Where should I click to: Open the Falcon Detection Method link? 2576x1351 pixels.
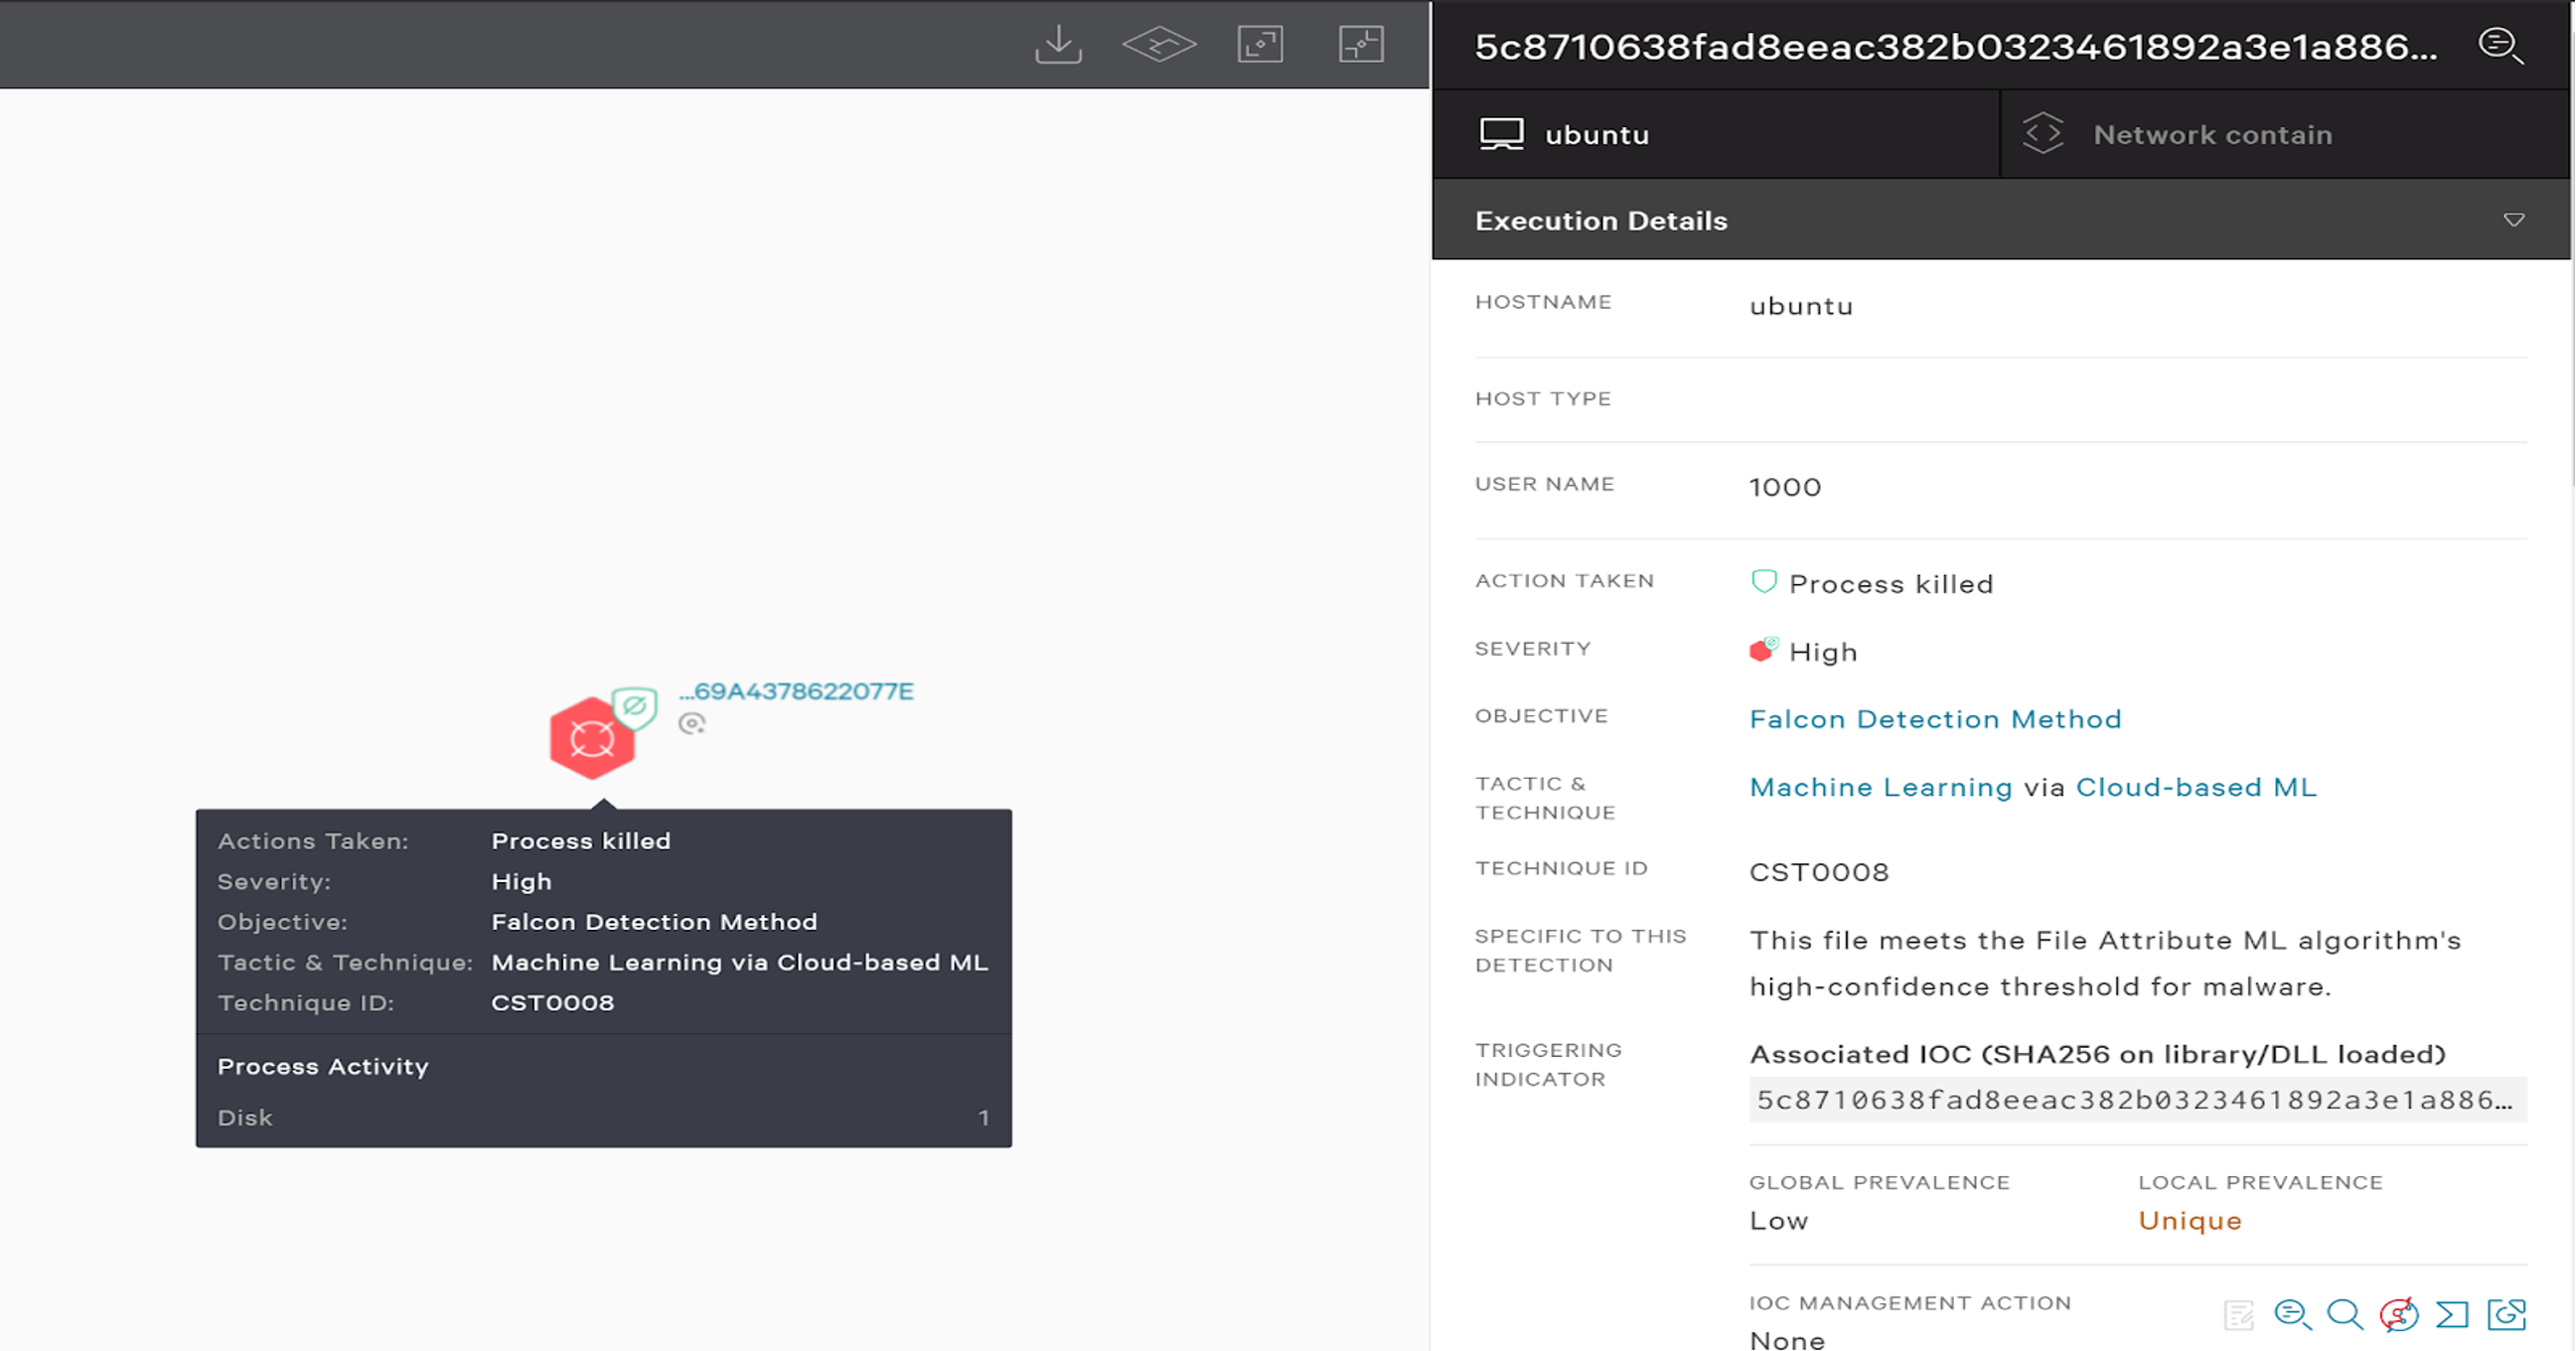pyautogui.click(x=1935, y=719)
